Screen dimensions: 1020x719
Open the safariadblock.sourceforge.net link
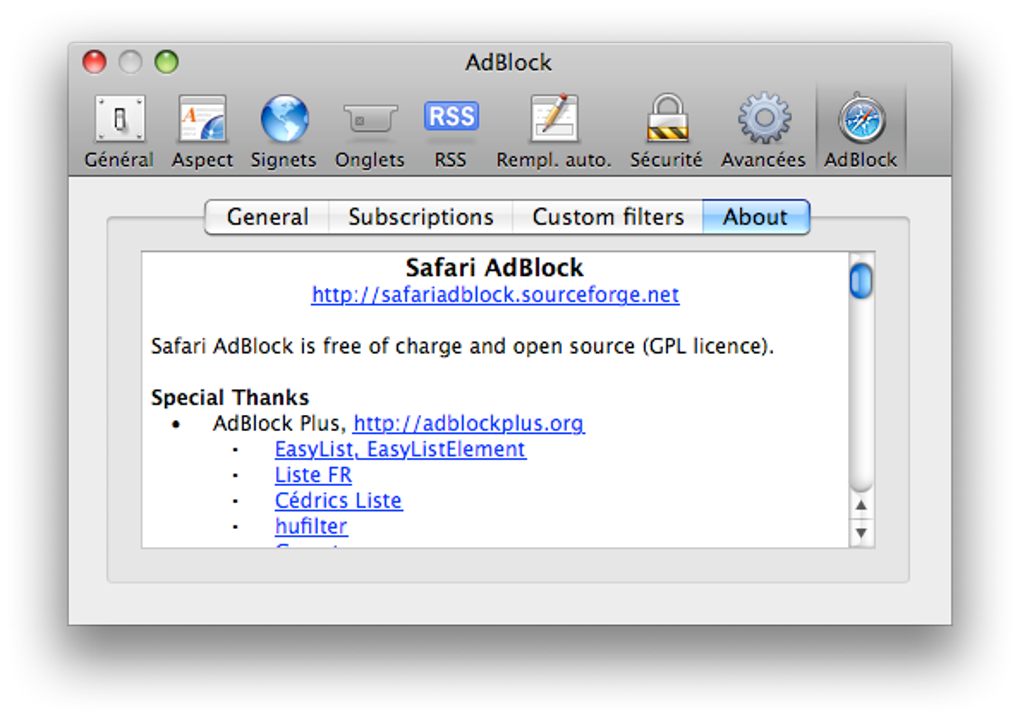(x=495, y=295)
